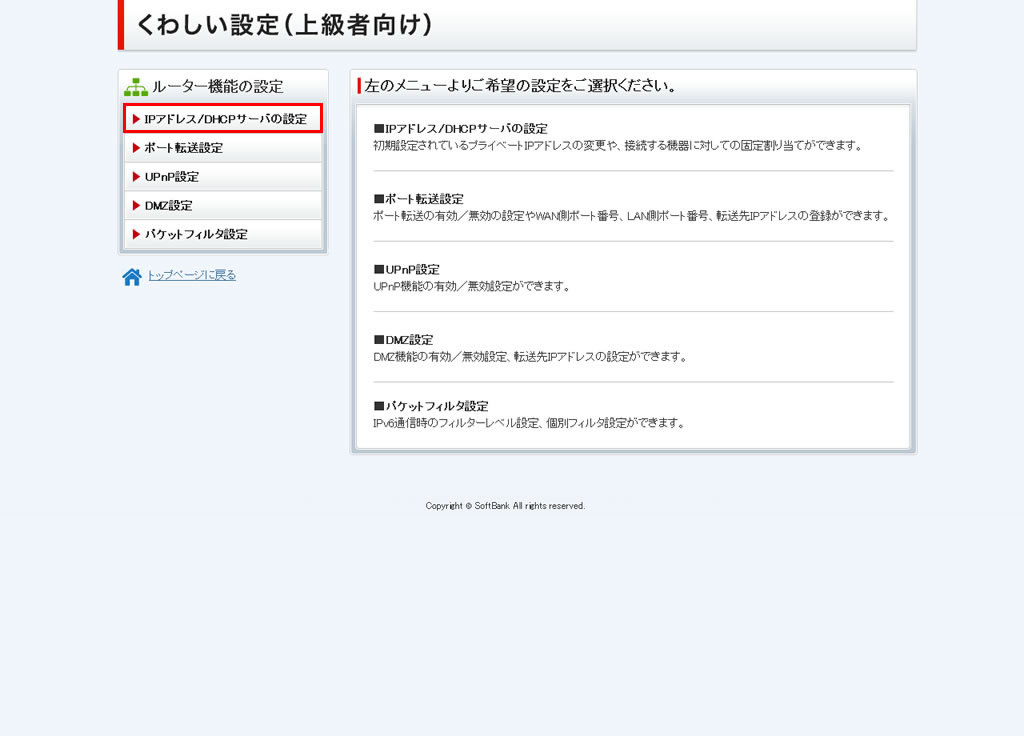Viewport: 1024px width, 736px height.
Task: Click red arrow beside sidebar パケットフィルタ設定
Action: coord(137,235)
